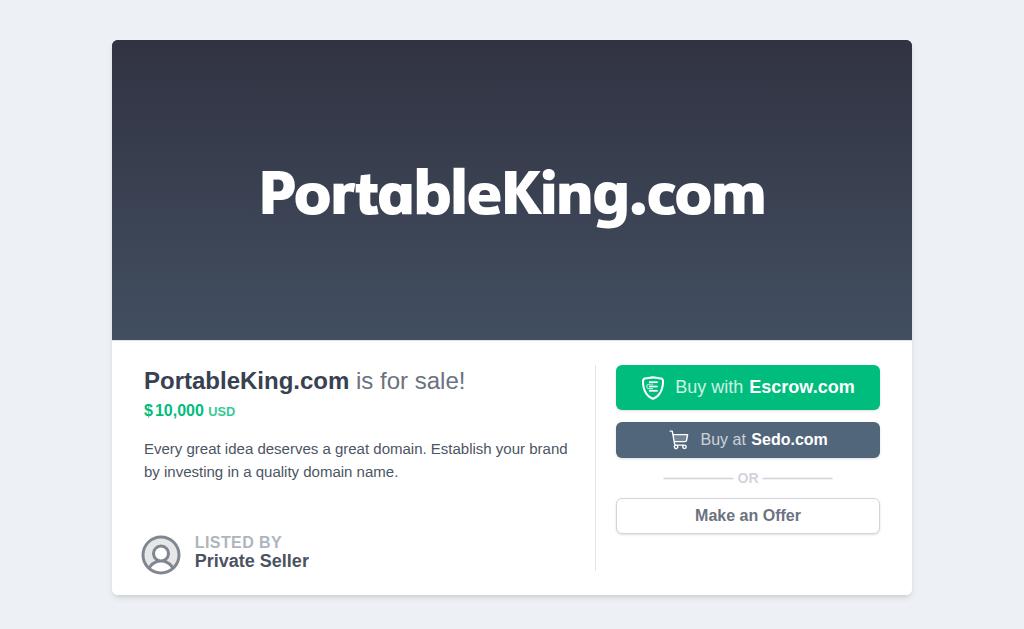Click the OR divider text

tap(748, 478)
